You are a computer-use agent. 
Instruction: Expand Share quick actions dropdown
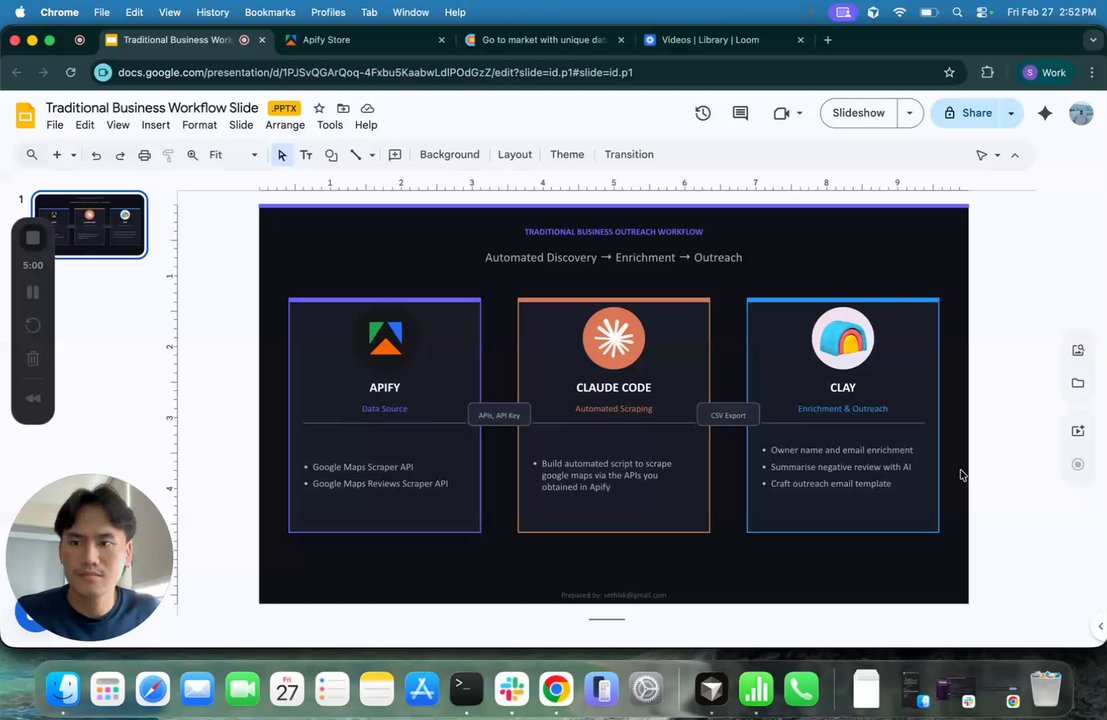tap(1012, 113)
